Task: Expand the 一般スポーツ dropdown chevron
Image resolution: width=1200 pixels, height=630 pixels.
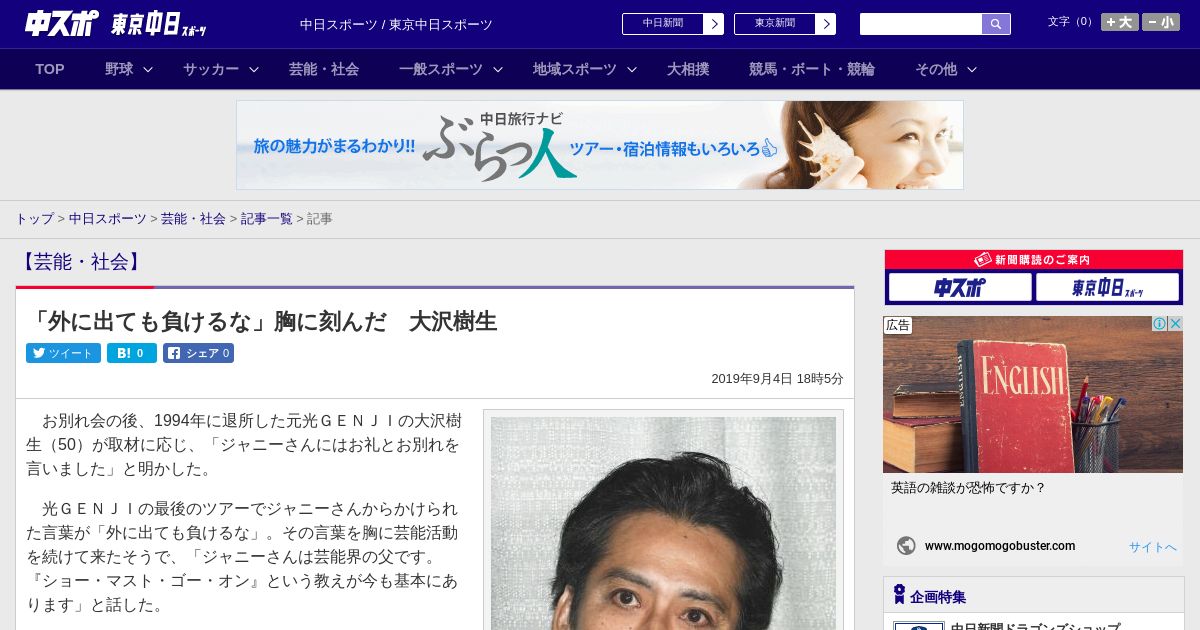Action: (498, 69)
